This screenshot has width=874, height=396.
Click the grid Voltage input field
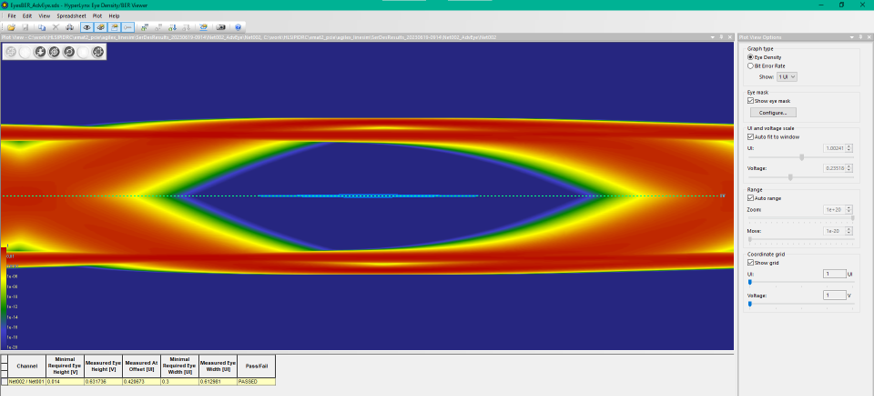point(834,295)
